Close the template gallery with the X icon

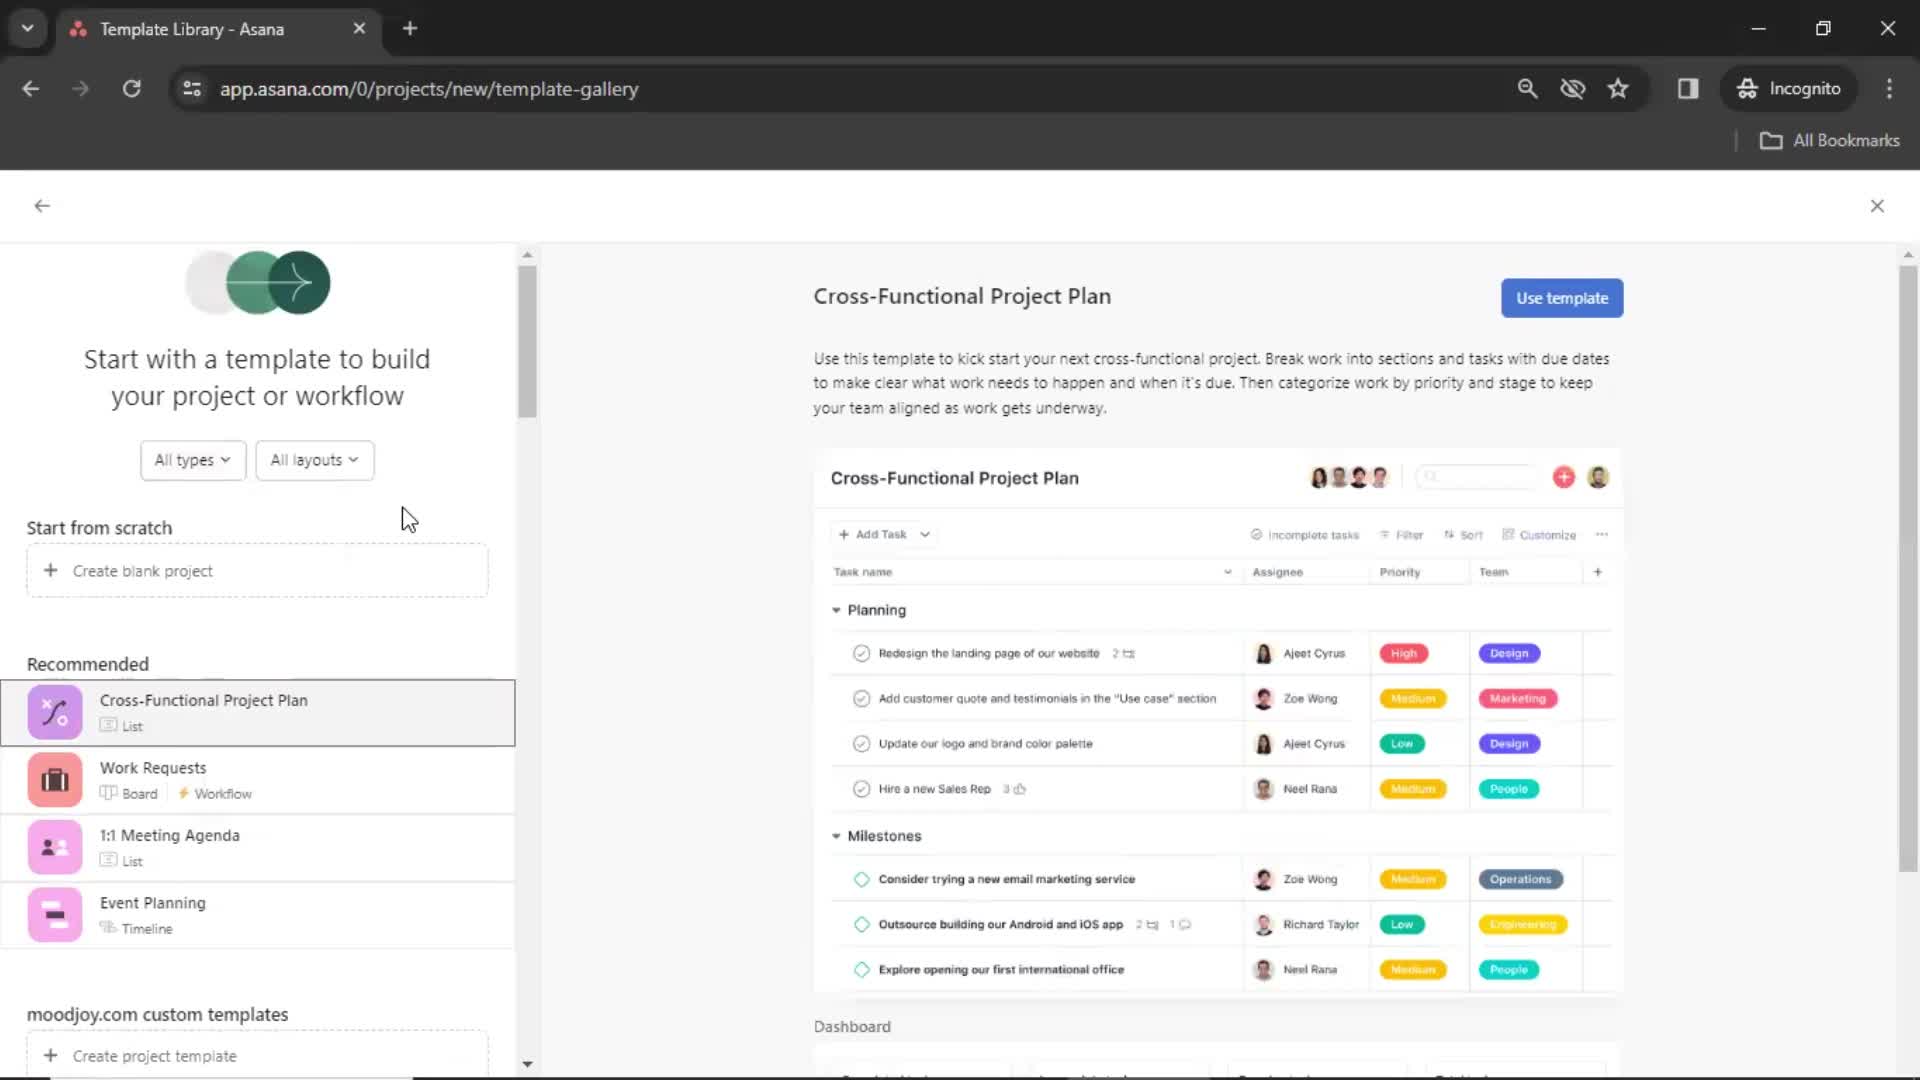pyautogui.click(x=1877, y=206)
